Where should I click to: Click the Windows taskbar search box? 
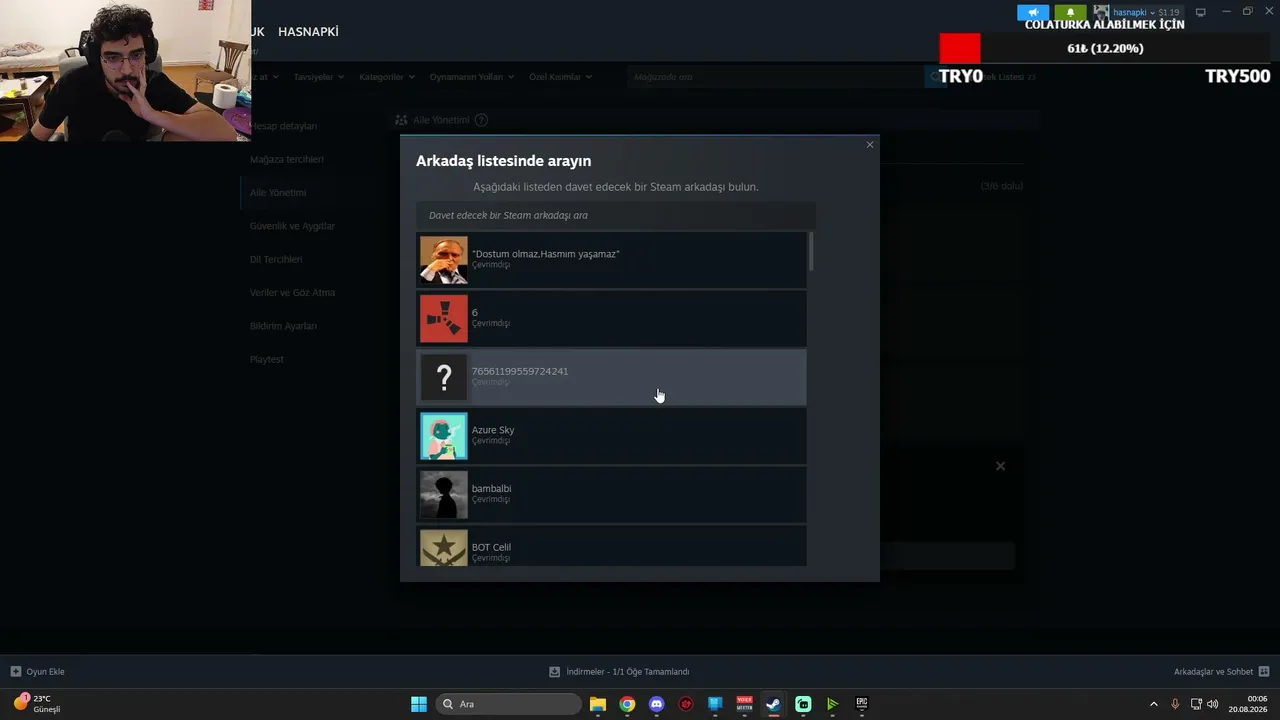click(x=509, y=704)
